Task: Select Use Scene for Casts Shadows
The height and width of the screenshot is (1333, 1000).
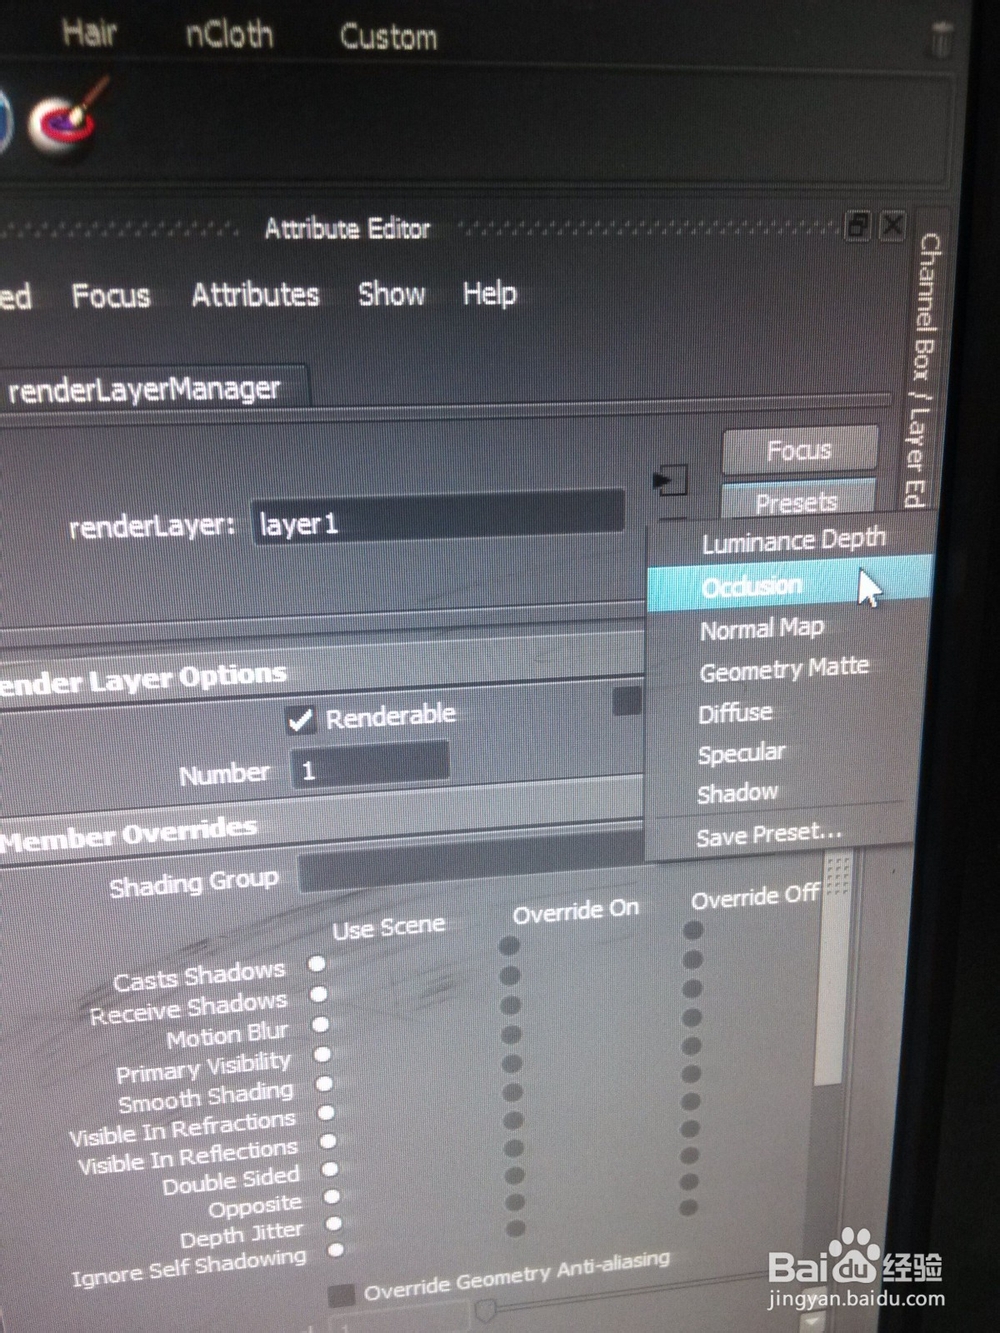Action: click(x=317, y=964)
